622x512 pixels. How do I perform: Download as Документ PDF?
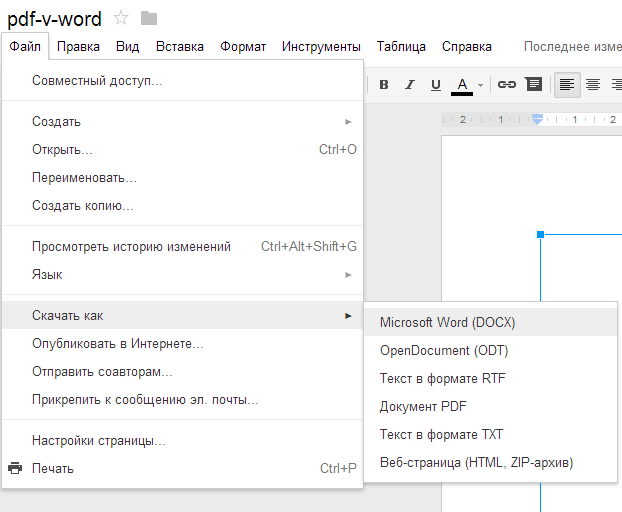click(x=491, y=406)
